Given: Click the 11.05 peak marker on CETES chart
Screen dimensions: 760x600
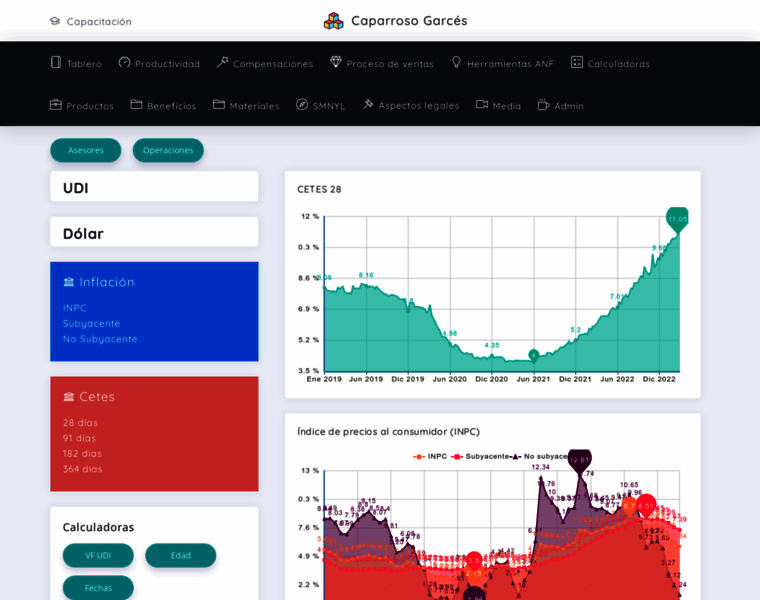Looking at the screenshot, I should (x=677, y=219).
